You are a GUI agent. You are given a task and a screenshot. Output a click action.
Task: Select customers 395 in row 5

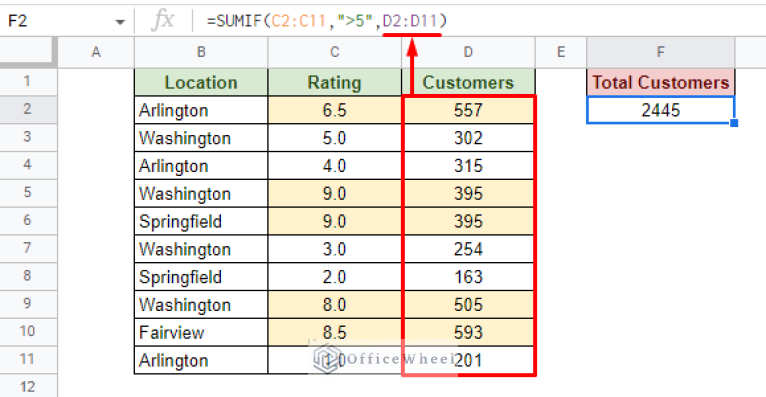(x=468, y=193)
